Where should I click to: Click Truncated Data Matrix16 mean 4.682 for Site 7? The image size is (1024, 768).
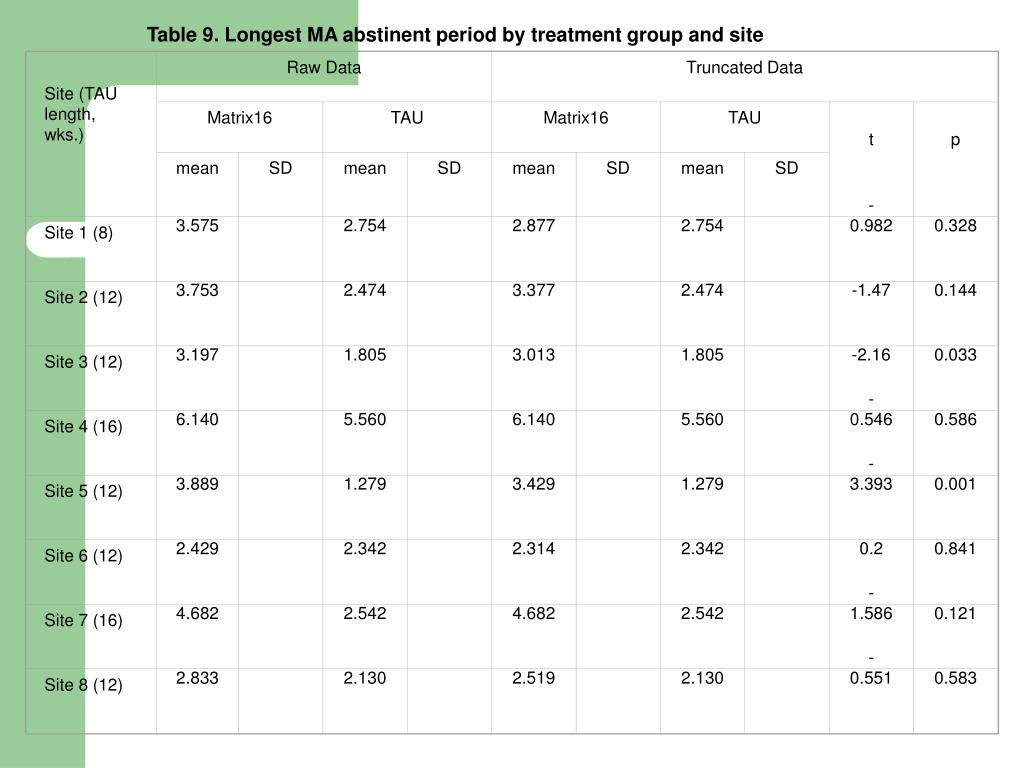(534, 613)
